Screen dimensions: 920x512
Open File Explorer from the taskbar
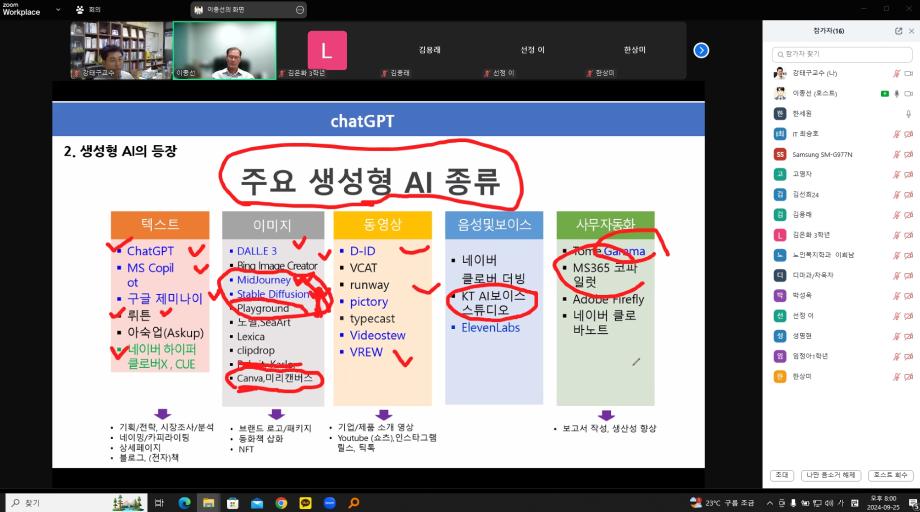(x=208, y=503)
